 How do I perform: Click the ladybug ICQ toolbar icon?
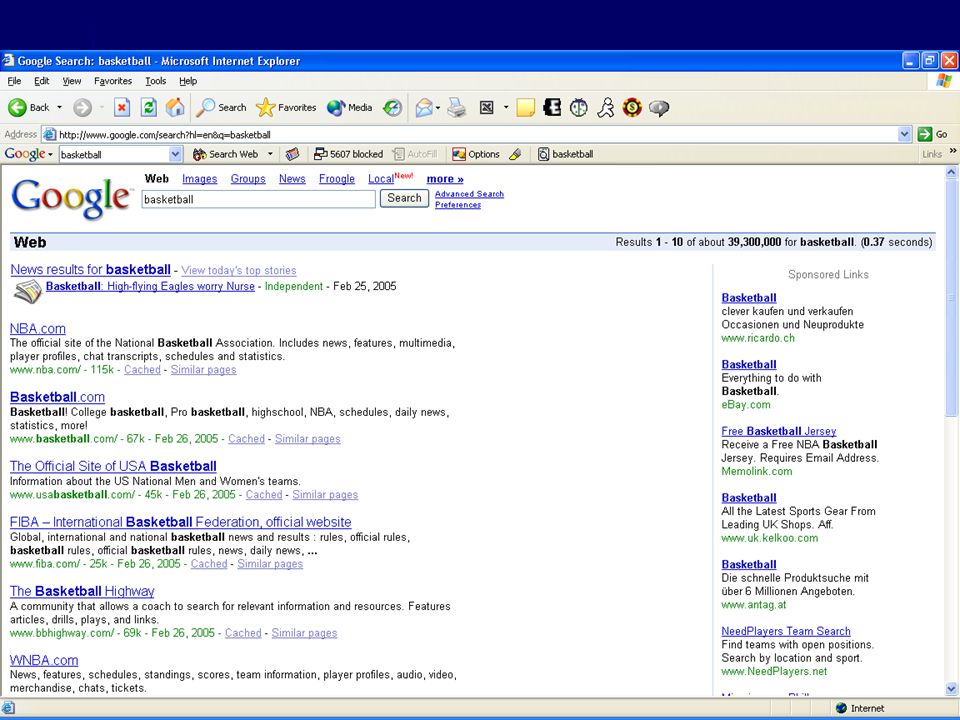579,108
